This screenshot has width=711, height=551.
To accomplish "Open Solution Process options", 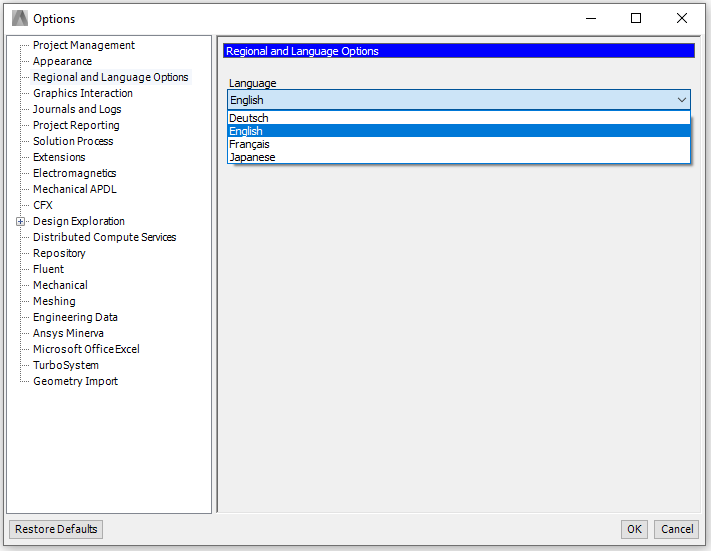I will click(73, 141).
